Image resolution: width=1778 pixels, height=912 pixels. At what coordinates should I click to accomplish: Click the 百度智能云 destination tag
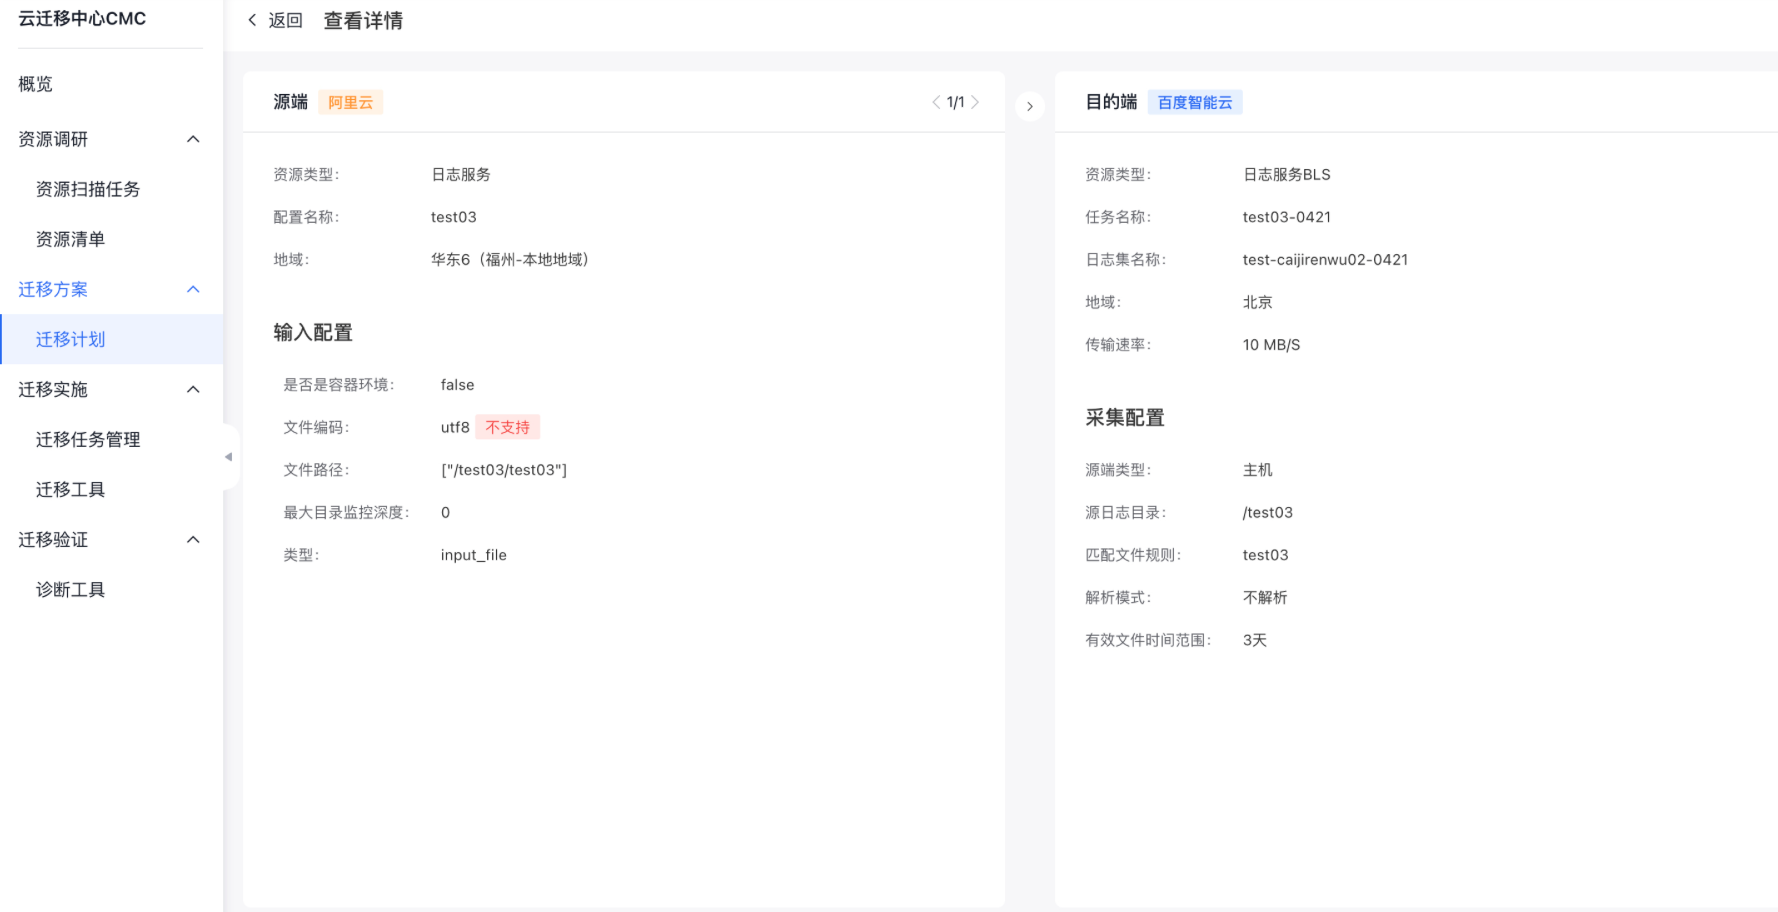[1195, 102]
